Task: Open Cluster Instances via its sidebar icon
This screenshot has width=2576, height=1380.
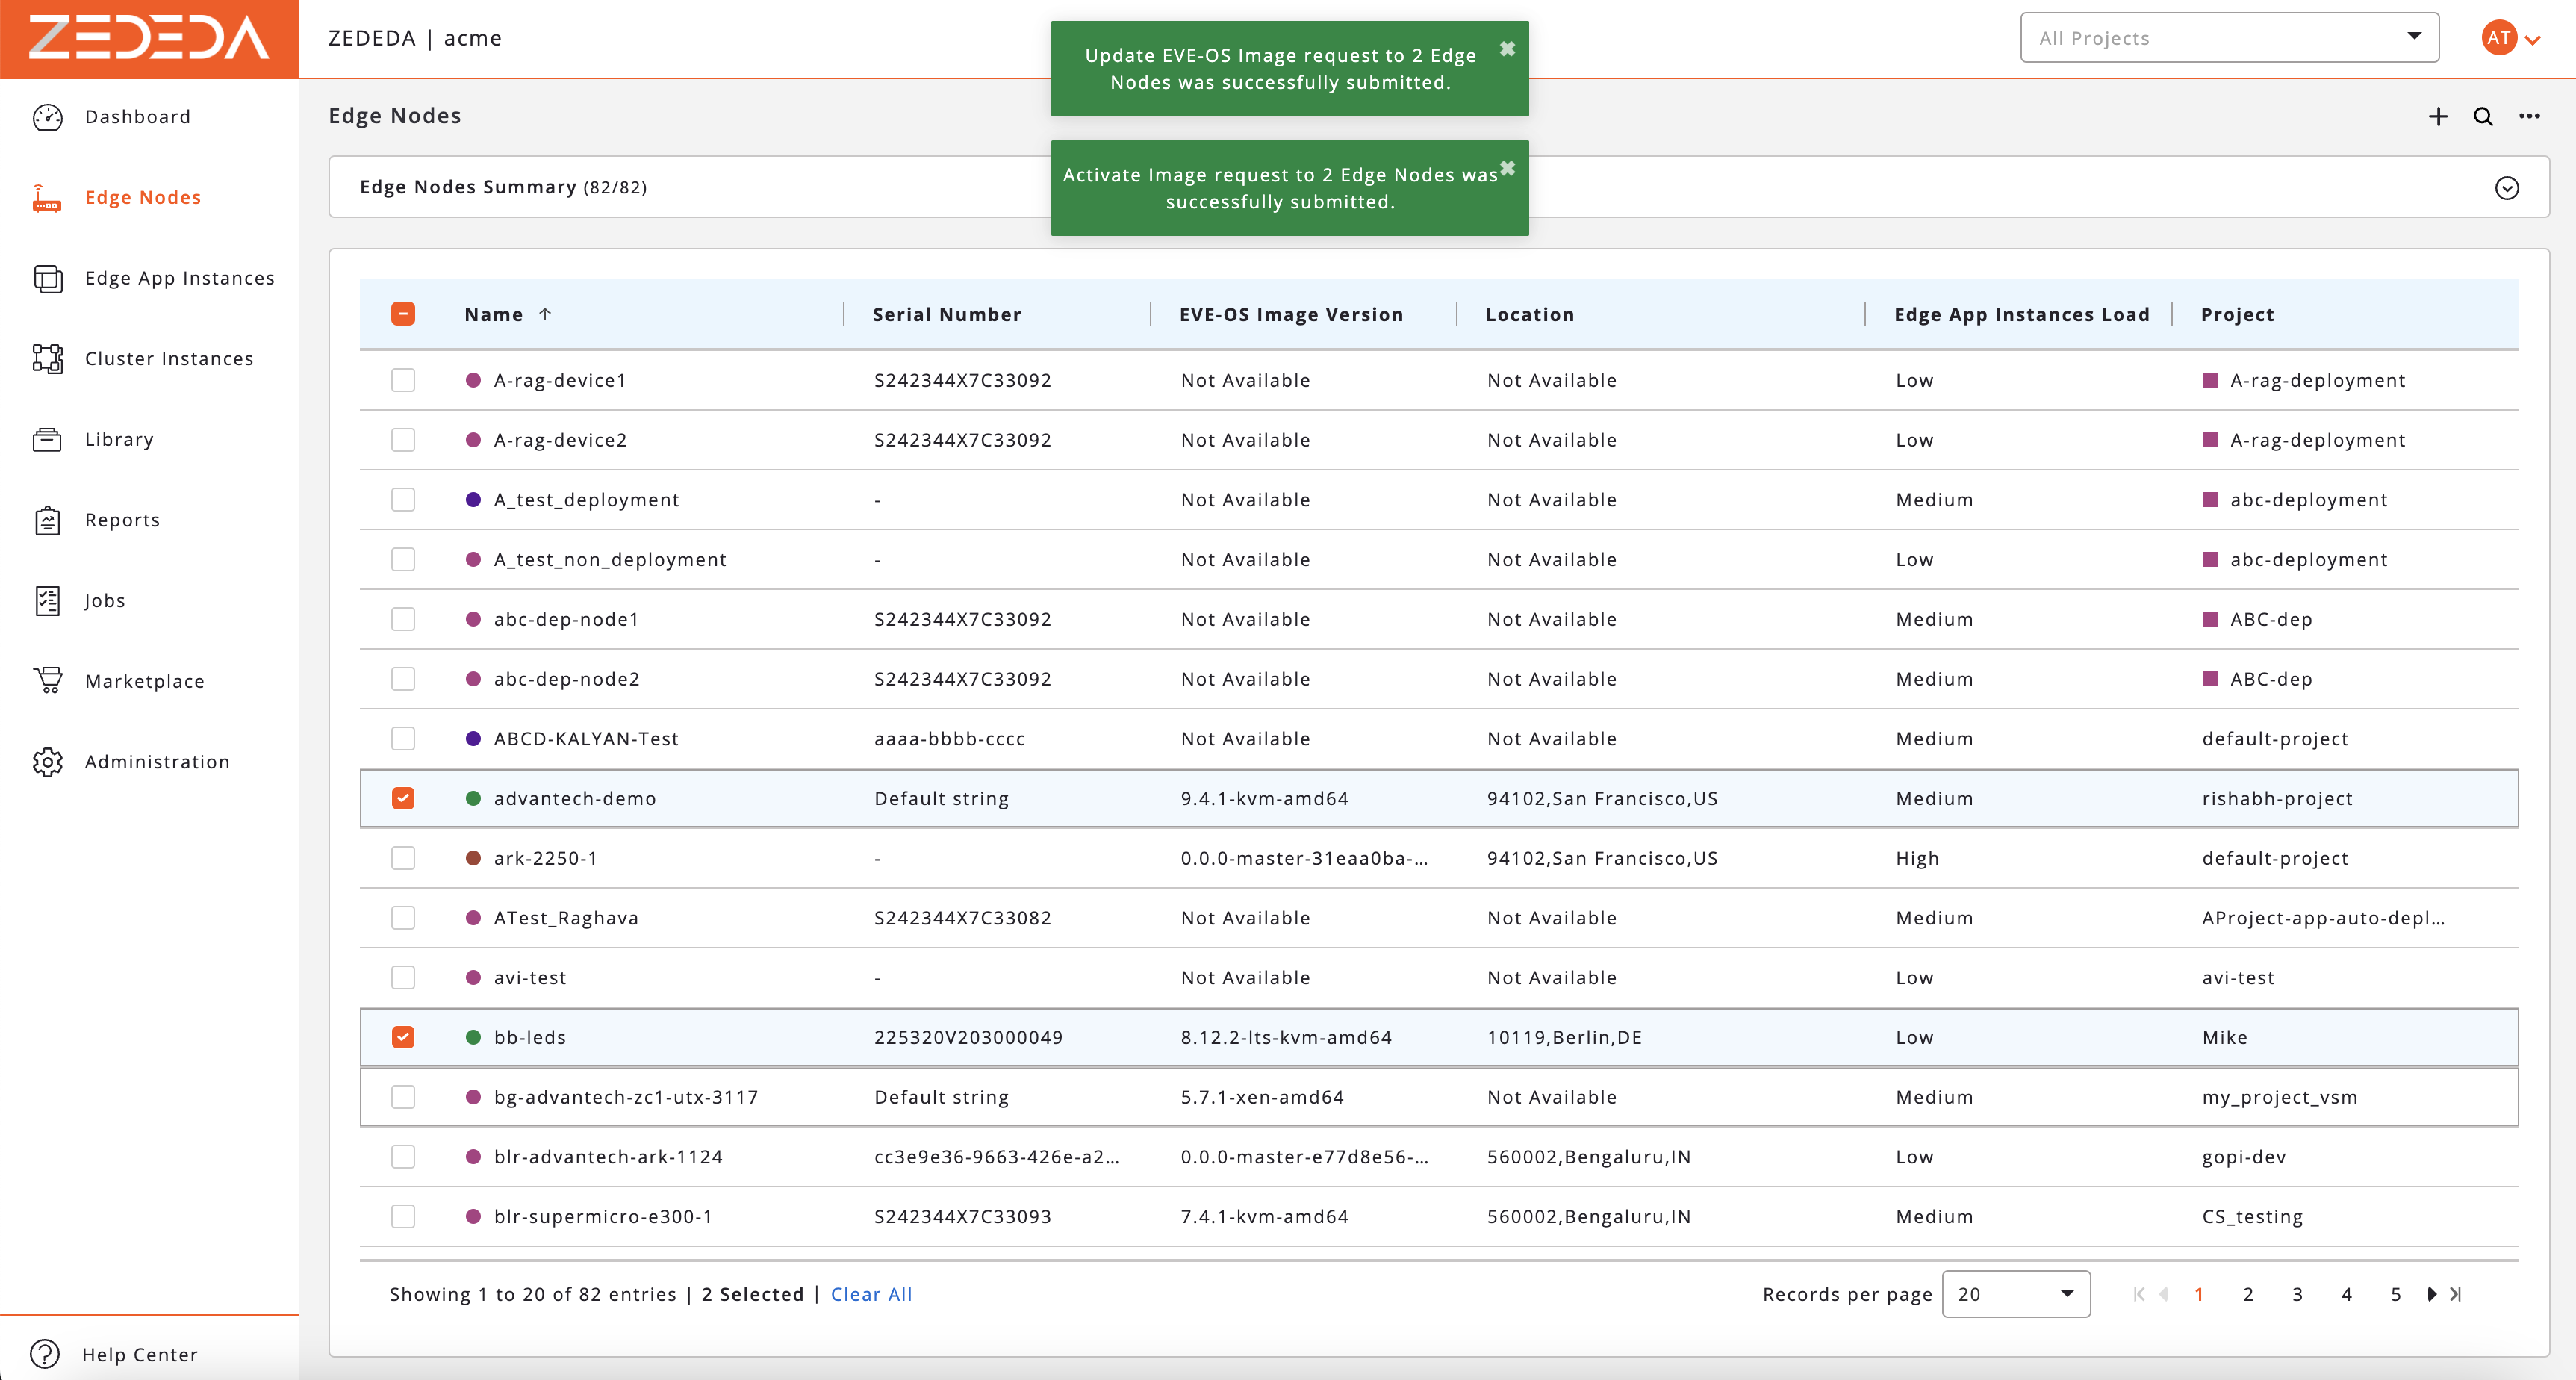Action: (x=48, y=358)
